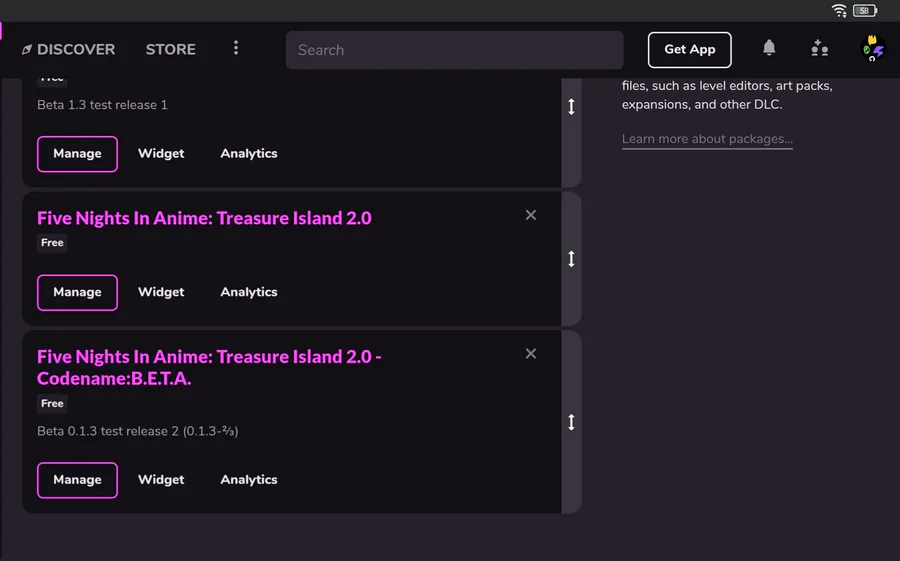This screenshot has width=900, height=561.
Task: Click reorder handle for Codename:B.E.T.A. package
Action: click(571, 422)
